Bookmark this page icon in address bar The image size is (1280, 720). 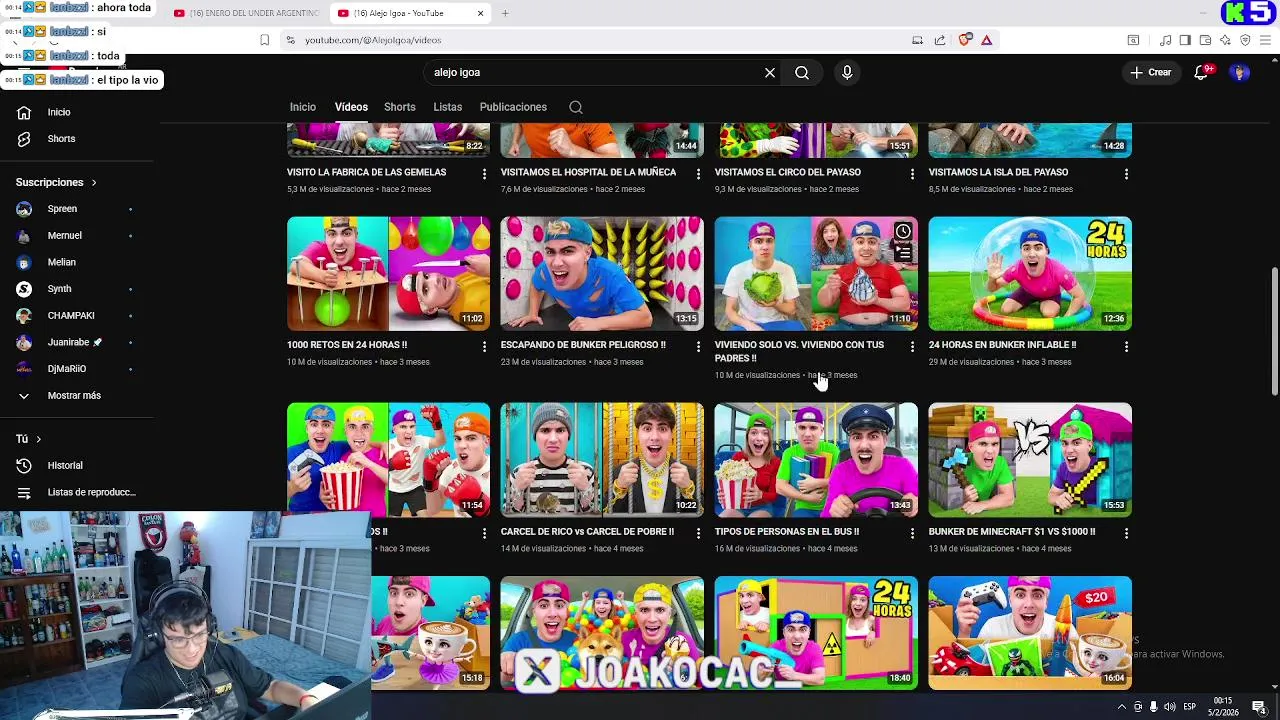264,40
